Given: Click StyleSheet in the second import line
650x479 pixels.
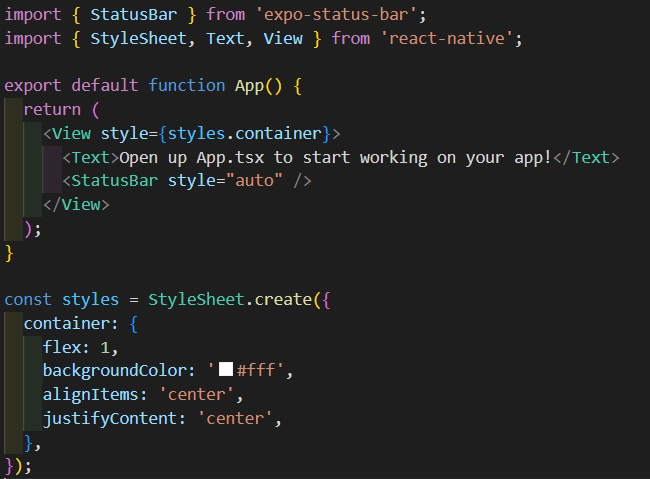Looking at the screenshot, I should 138,39.
